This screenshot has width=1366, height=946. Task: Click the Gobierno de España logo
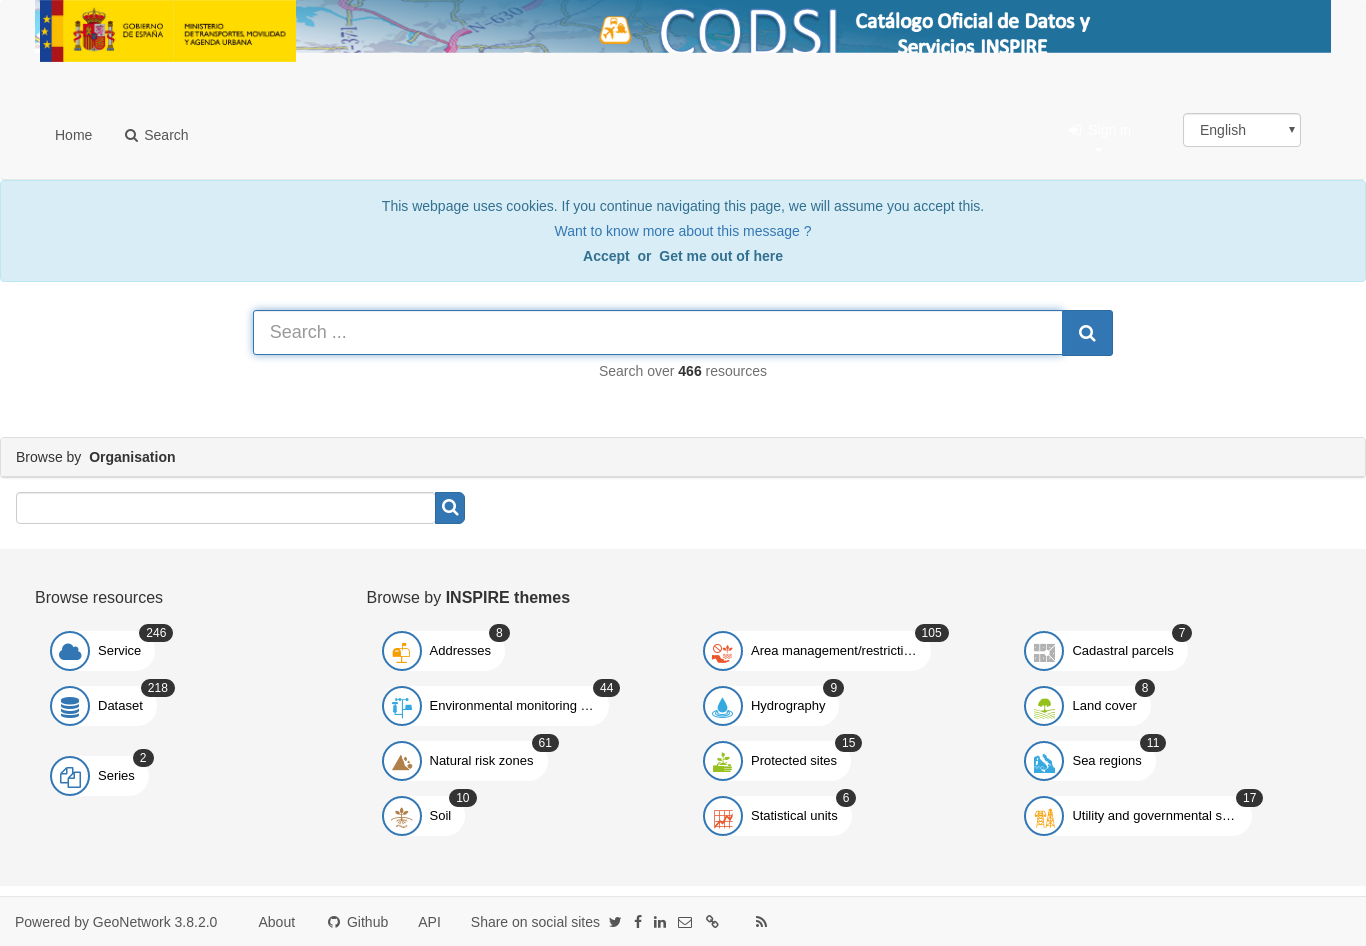(x=168, y=31)
